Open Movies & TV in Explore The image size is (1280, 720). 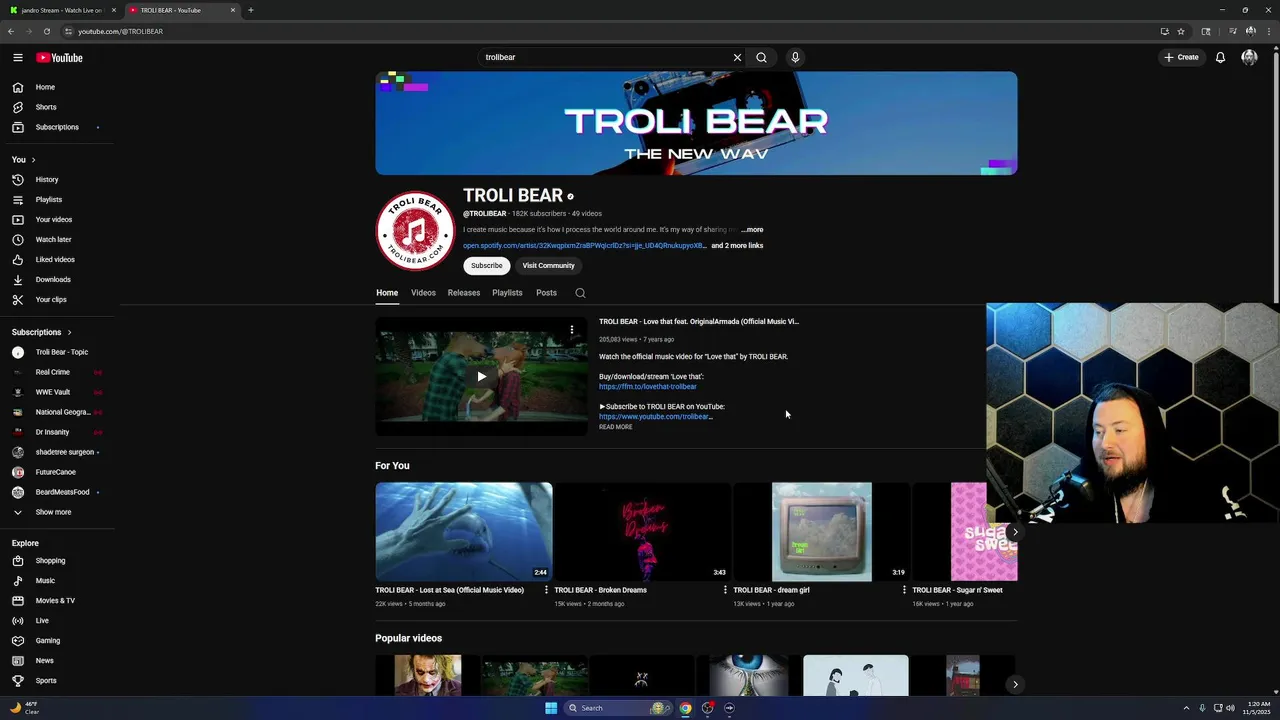[57, 601]
